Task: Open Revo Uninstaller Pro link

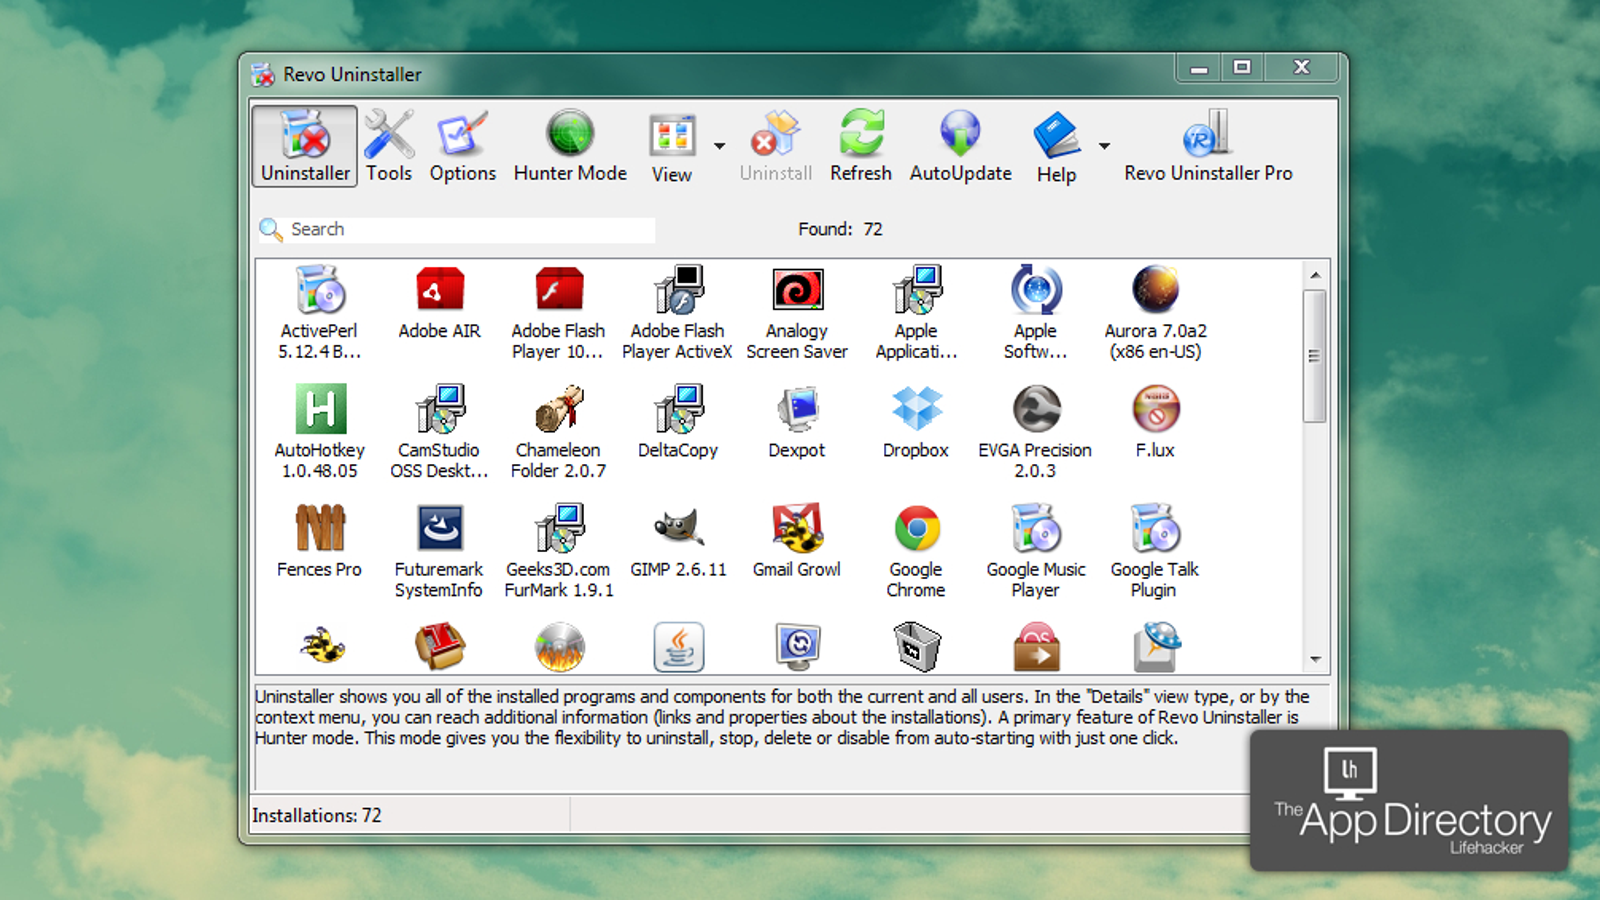Action: [x=1208, y=146]
